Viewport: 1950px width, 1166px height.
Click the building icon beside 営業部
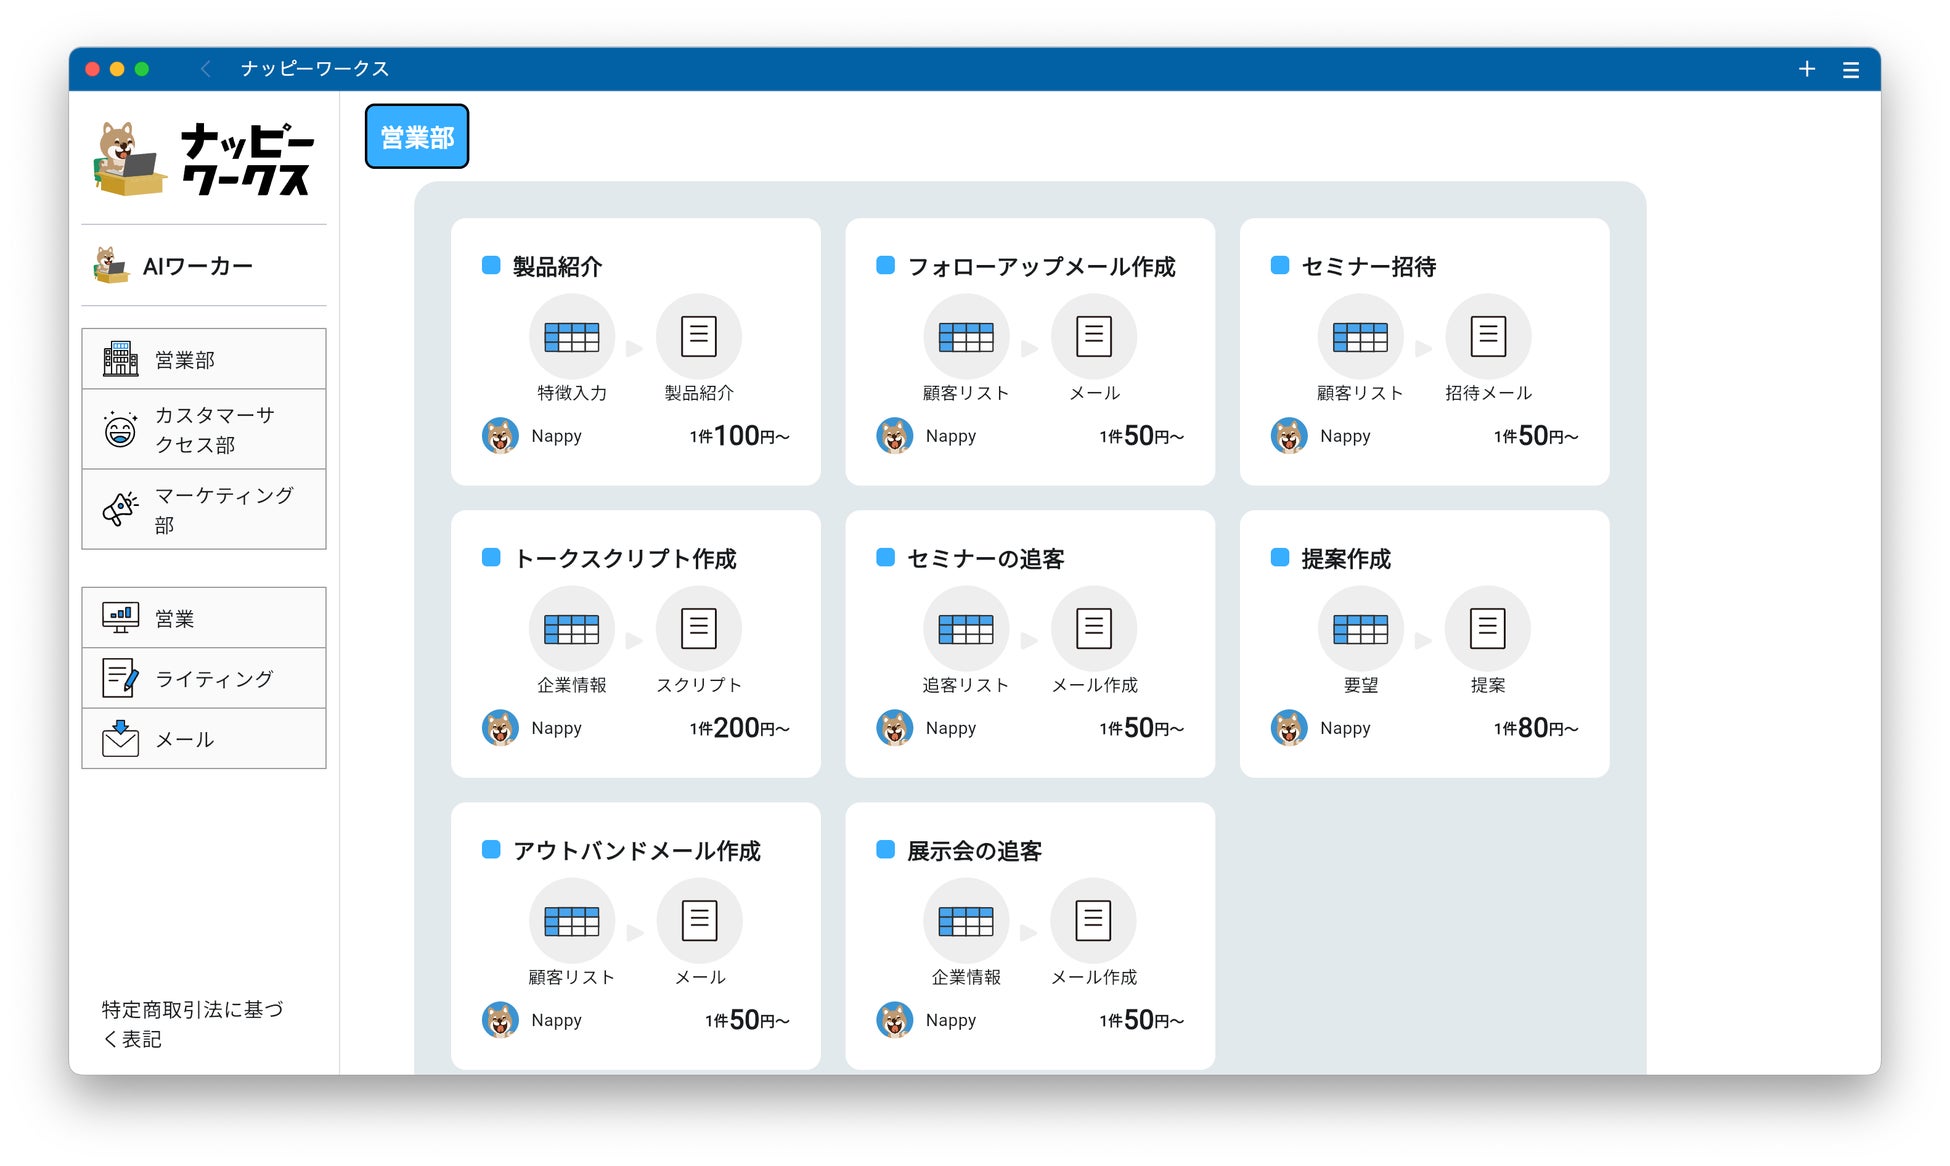[121, 359]
